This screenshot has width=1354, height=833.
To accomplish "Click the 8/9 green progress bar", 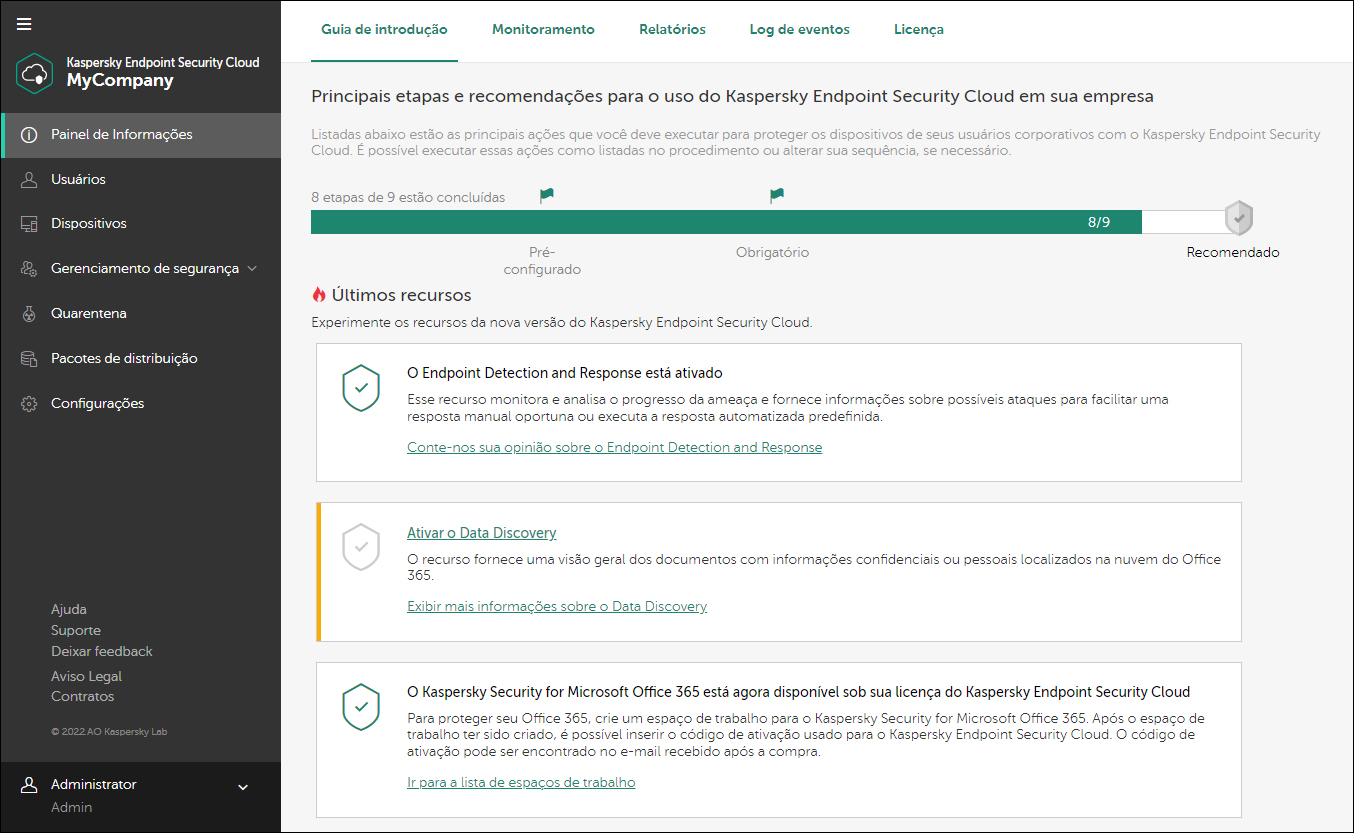I will coord(726,222).
